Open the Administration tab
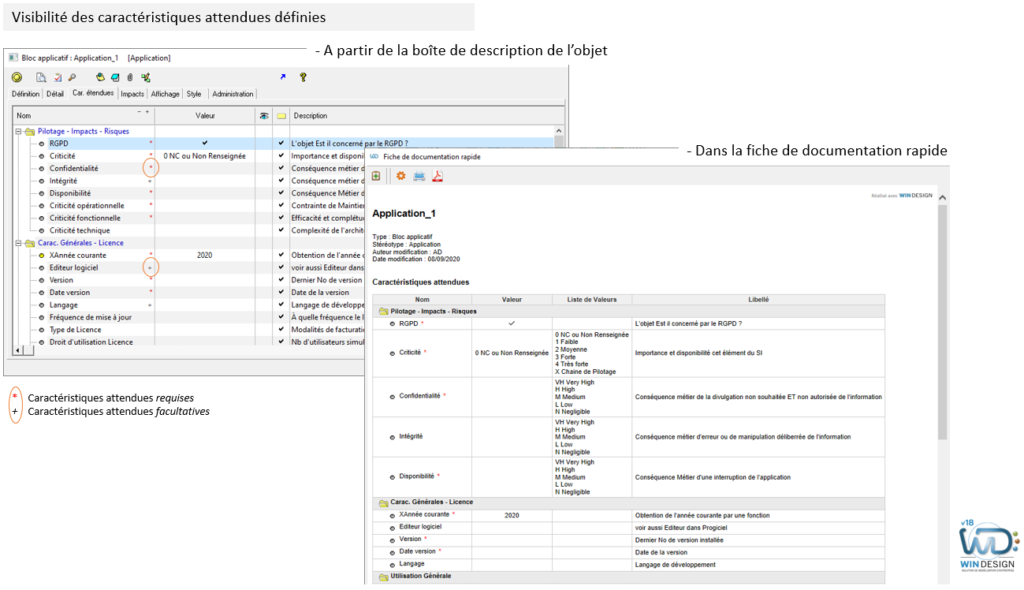1024x590 pixels. tap(232, 94)
